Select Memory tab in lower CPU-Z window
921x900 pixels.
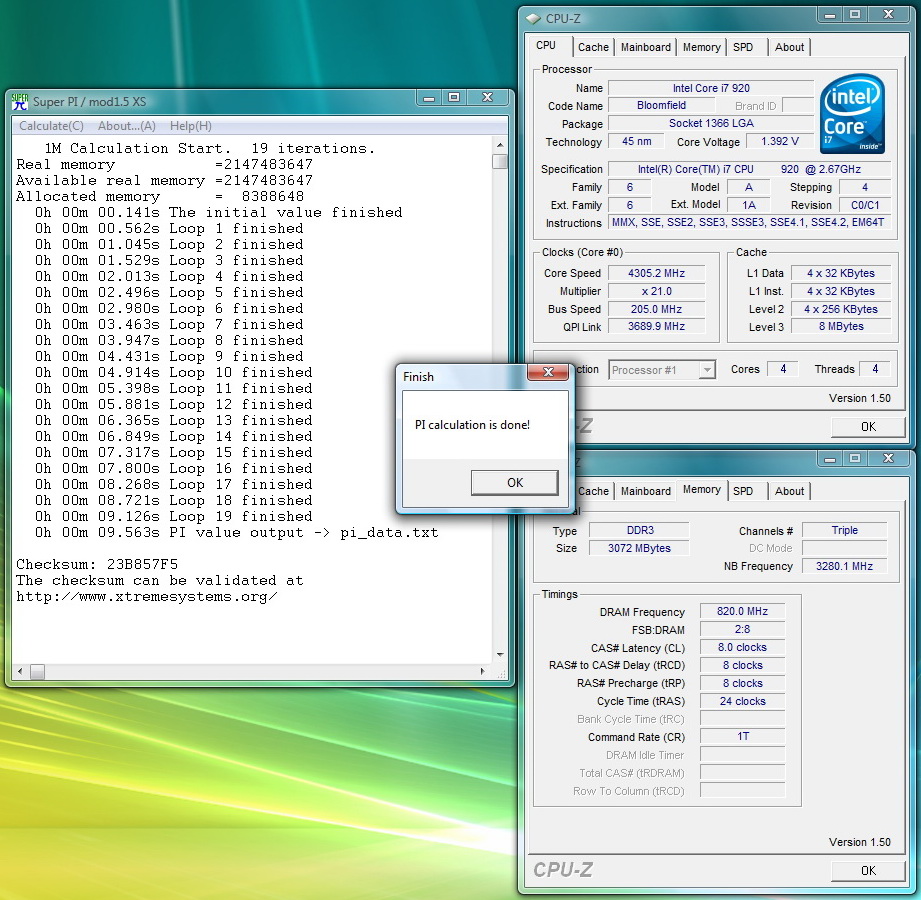[x=701, y=489]
